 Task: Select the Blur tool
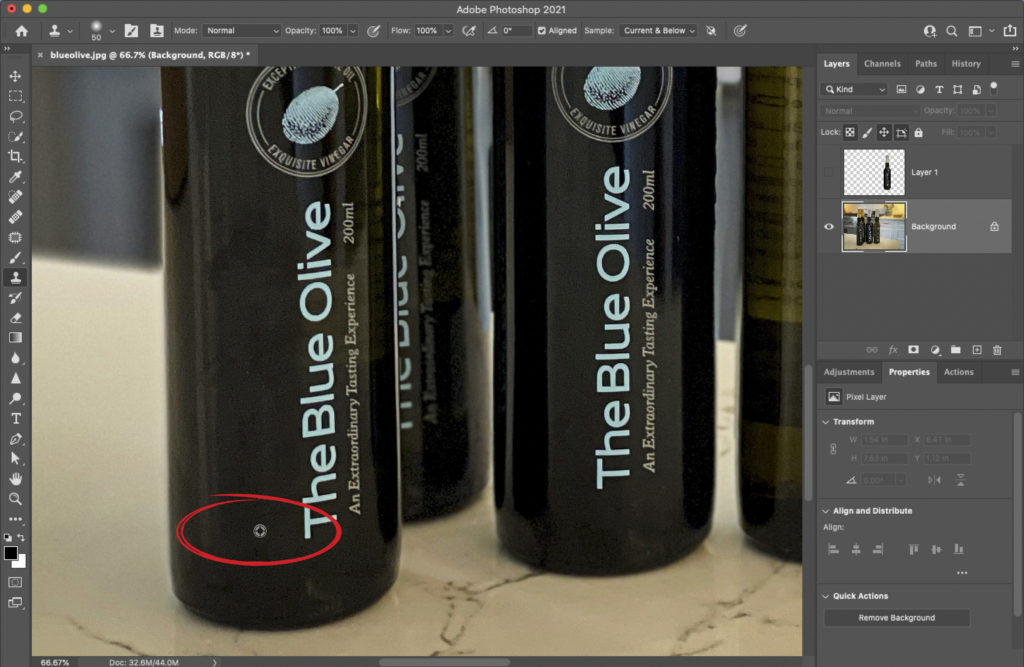(16, 358)
